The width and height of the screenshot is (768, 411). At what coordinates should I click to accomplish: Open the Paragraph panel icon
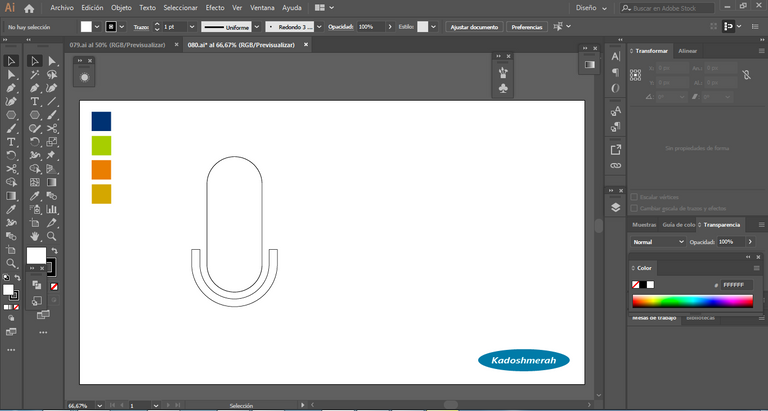coord(616,73)
